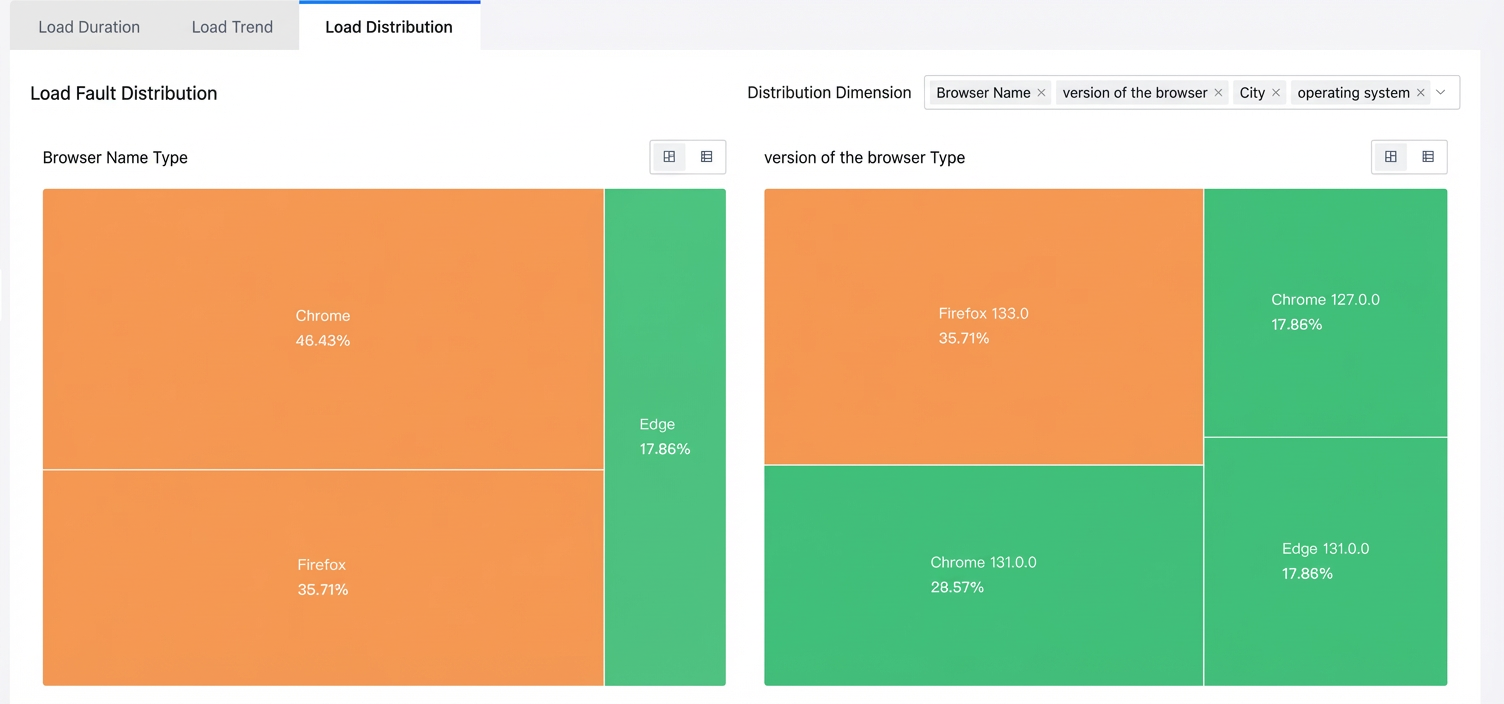The image size is (1504, 704).
Task: Click the Load Fault Distribution heading
Action: coord(124,93)
